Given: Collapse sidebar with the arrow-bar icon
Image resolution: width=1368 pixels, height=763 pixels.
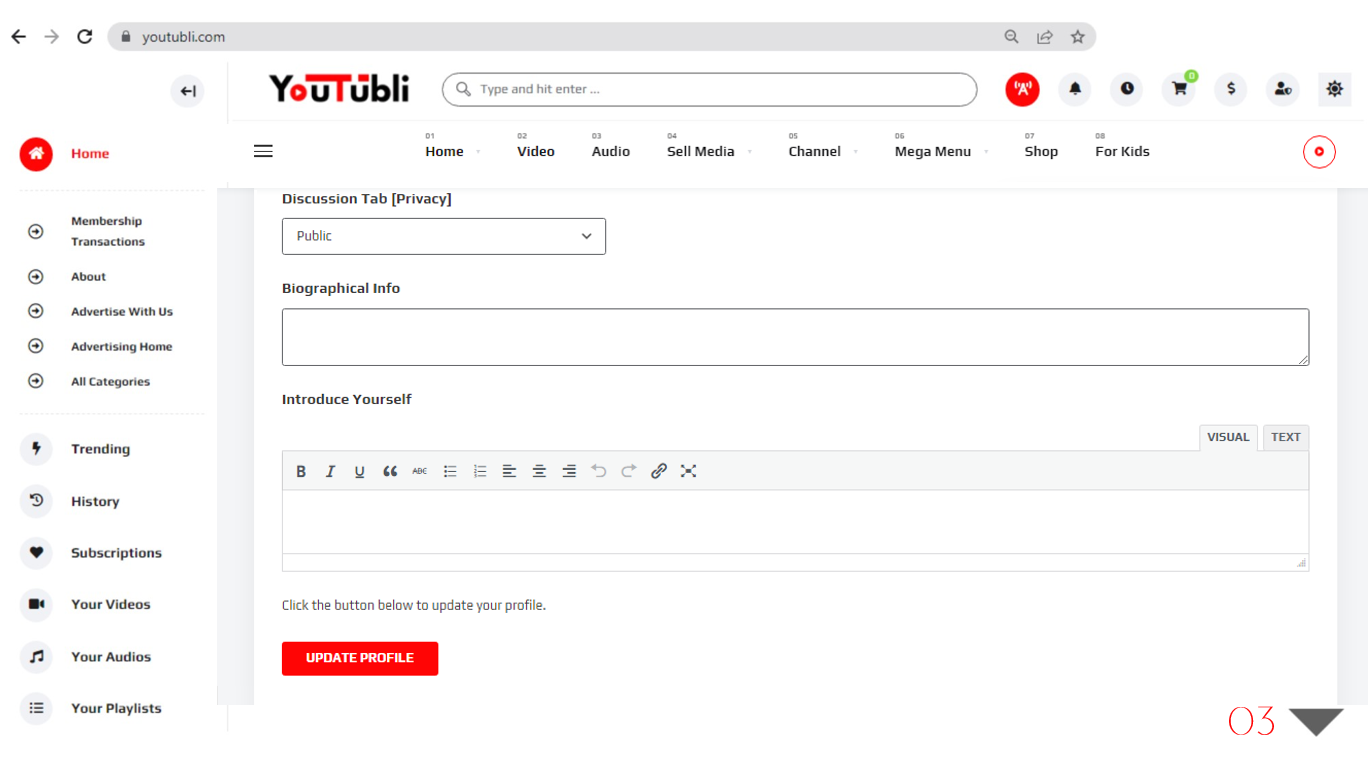Looking at the screenshot, I should (187, 92).
